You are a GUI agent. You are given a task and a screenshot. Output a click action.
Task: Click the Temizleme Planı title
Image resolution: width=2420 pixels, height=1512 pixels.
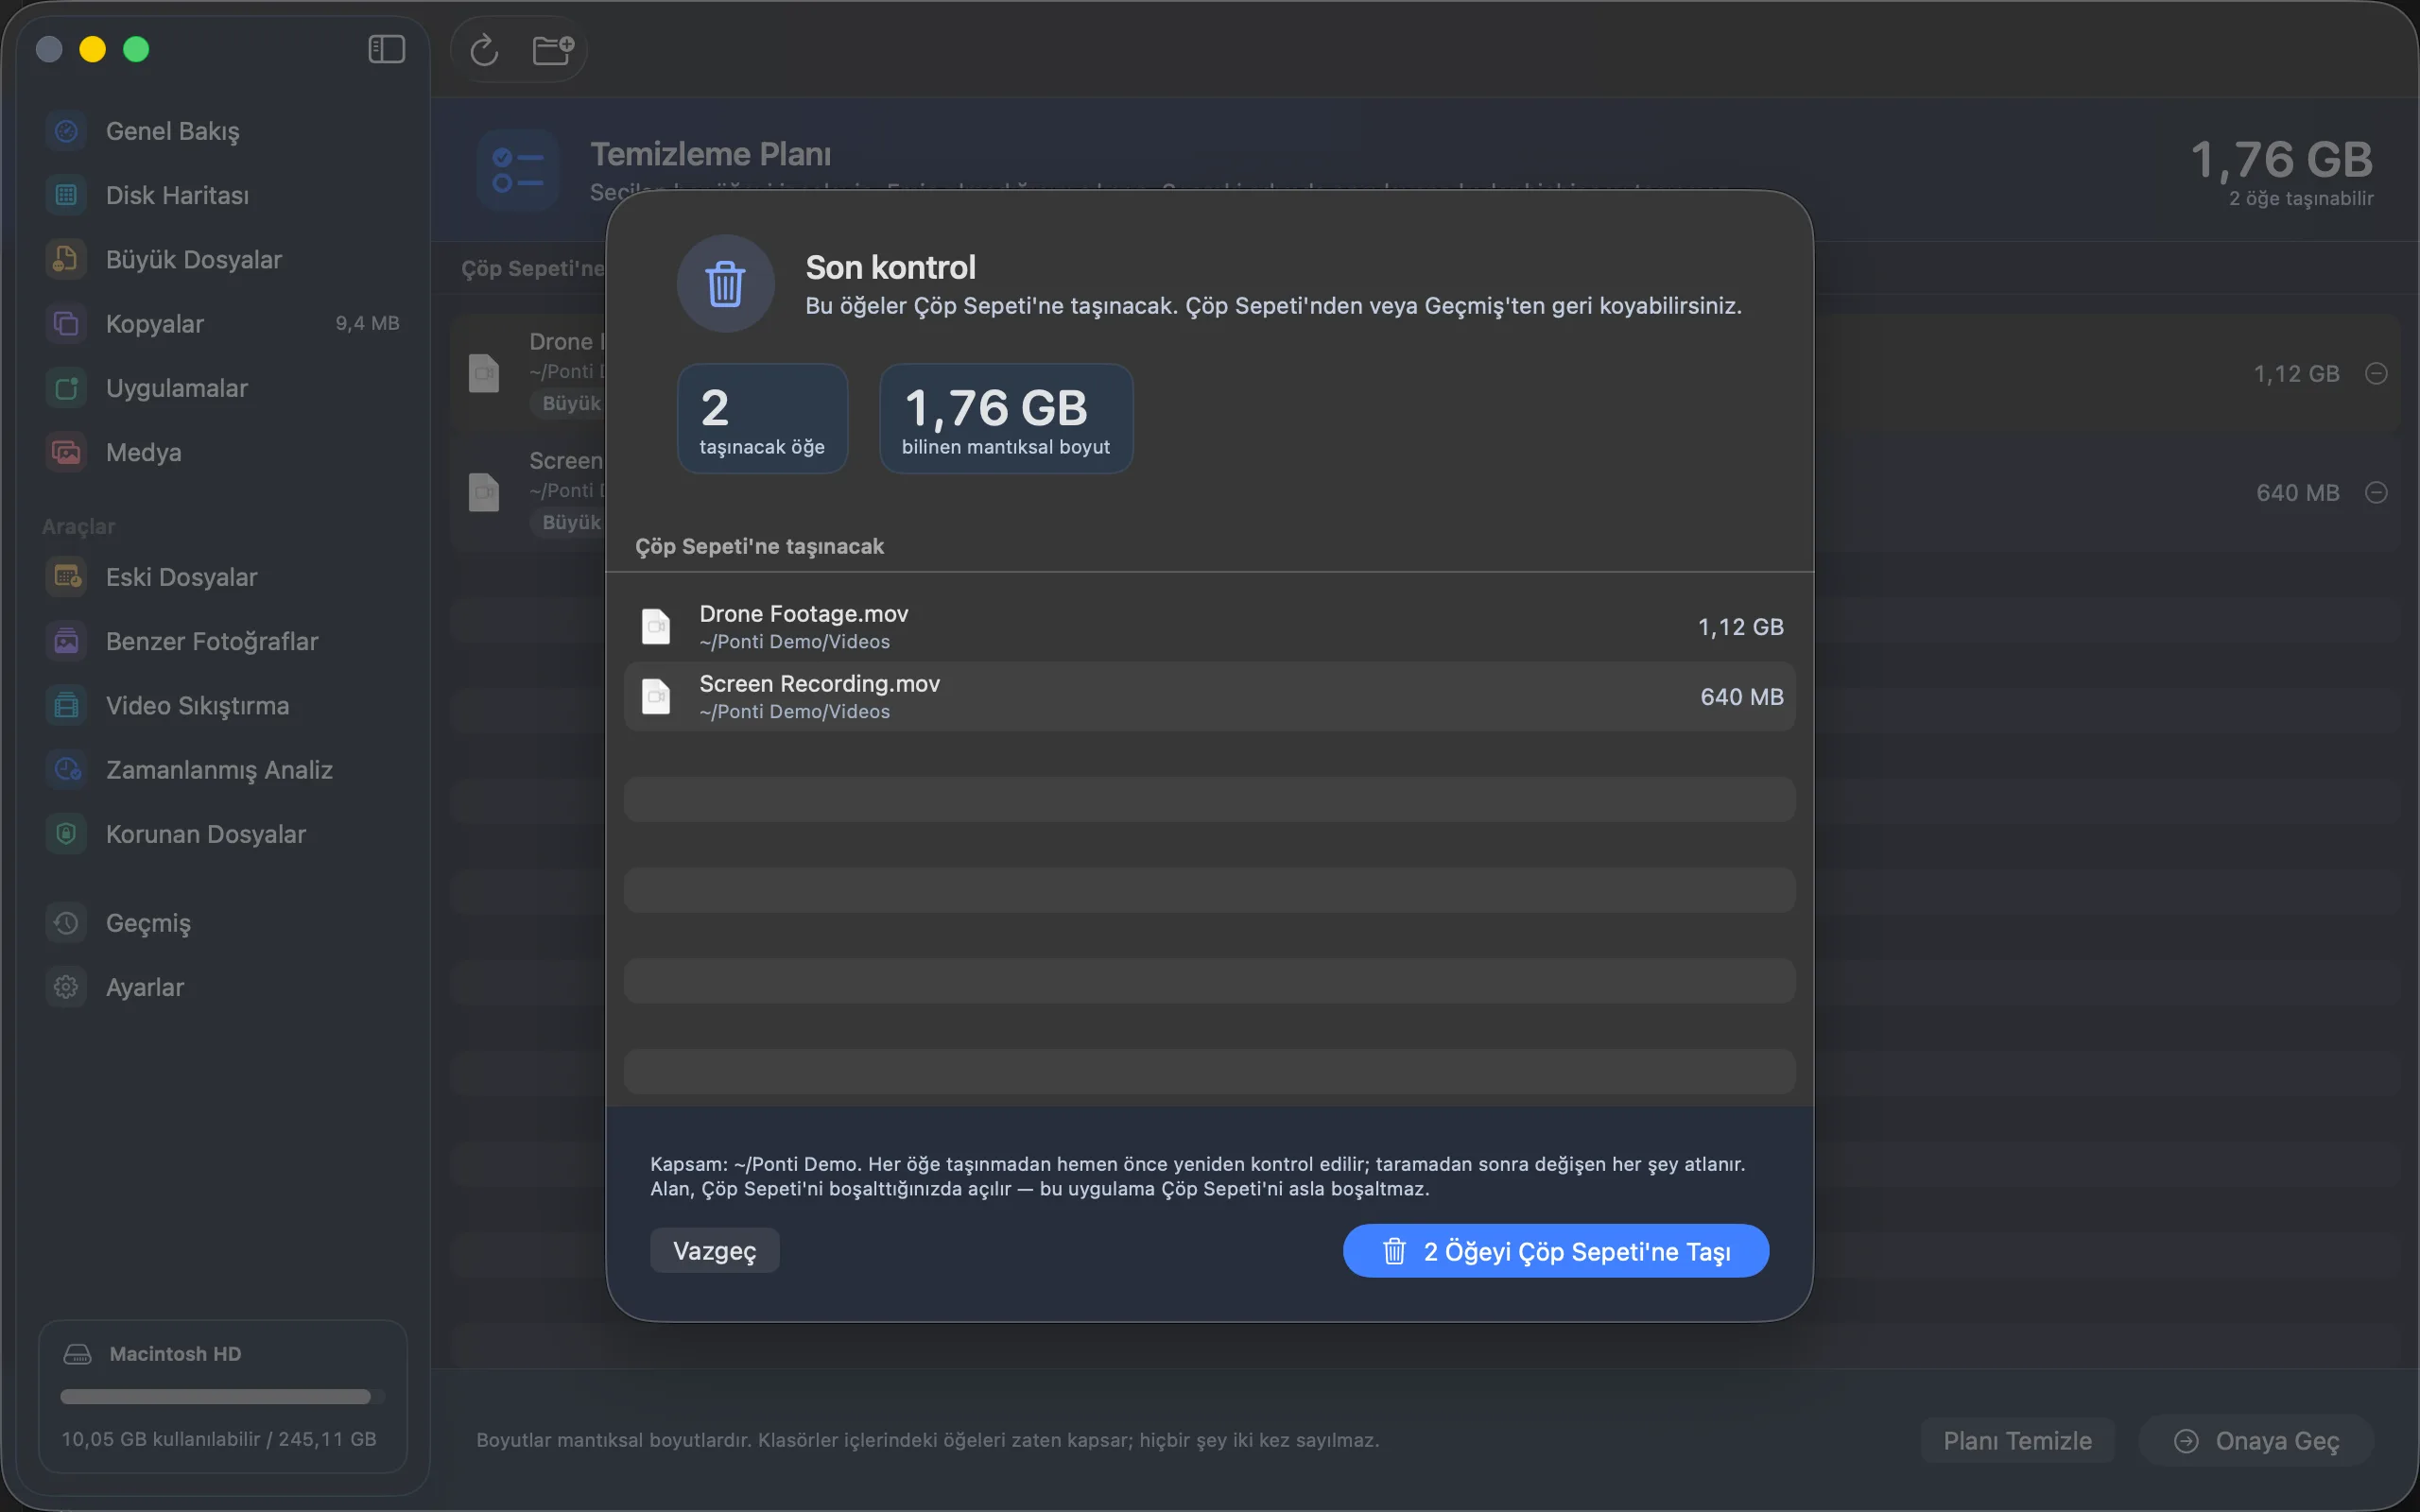(710, 154)
